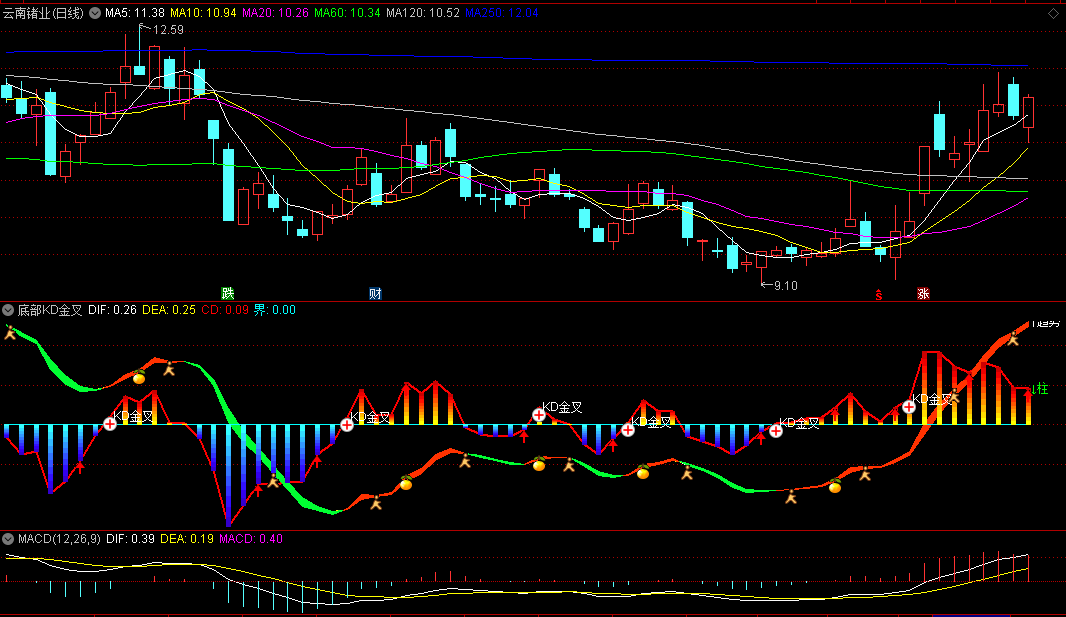Screen dimensions: 1066x617
Task: Open the 底部KD金叉 indicator panel menu
Action: click(8, 310)
